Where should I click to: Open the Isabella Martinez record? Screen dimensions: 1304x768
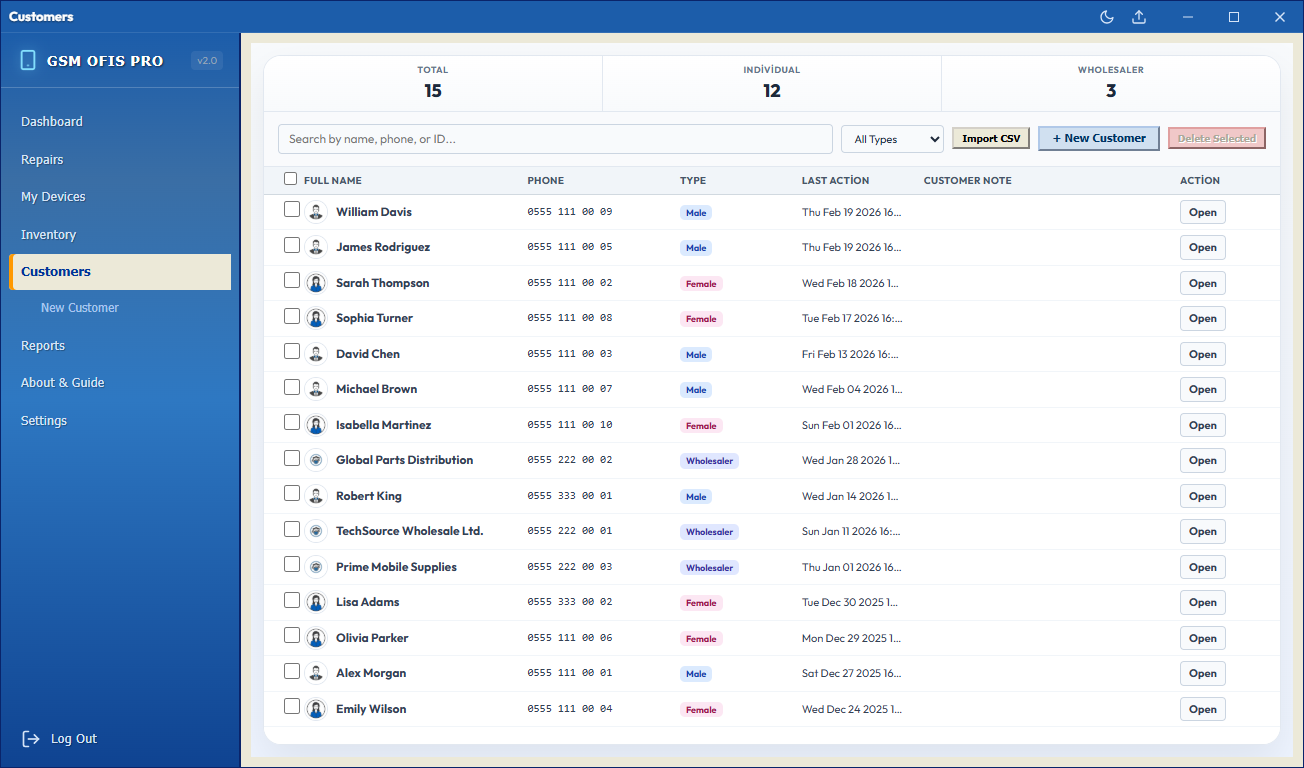[x=1203, y=425]
